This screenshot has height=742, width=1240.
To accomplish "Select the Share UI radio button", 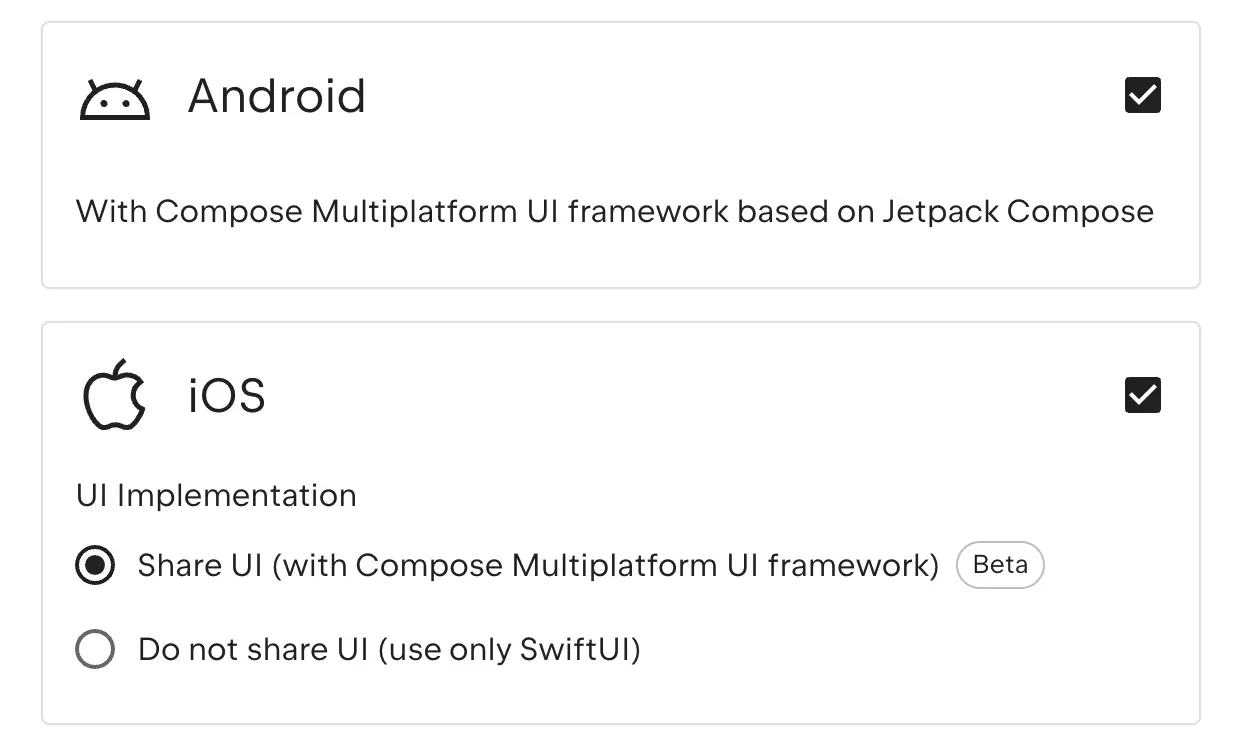I will point(95,566).
